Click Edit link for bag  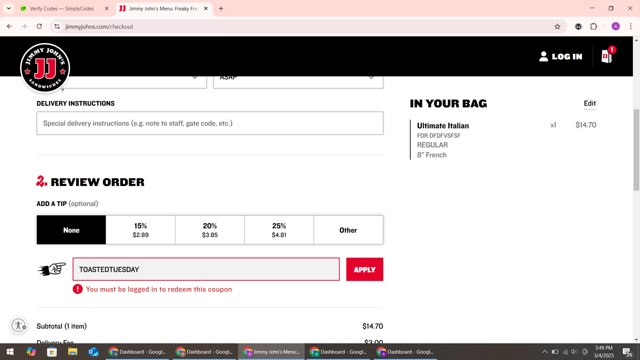(589, 103)
